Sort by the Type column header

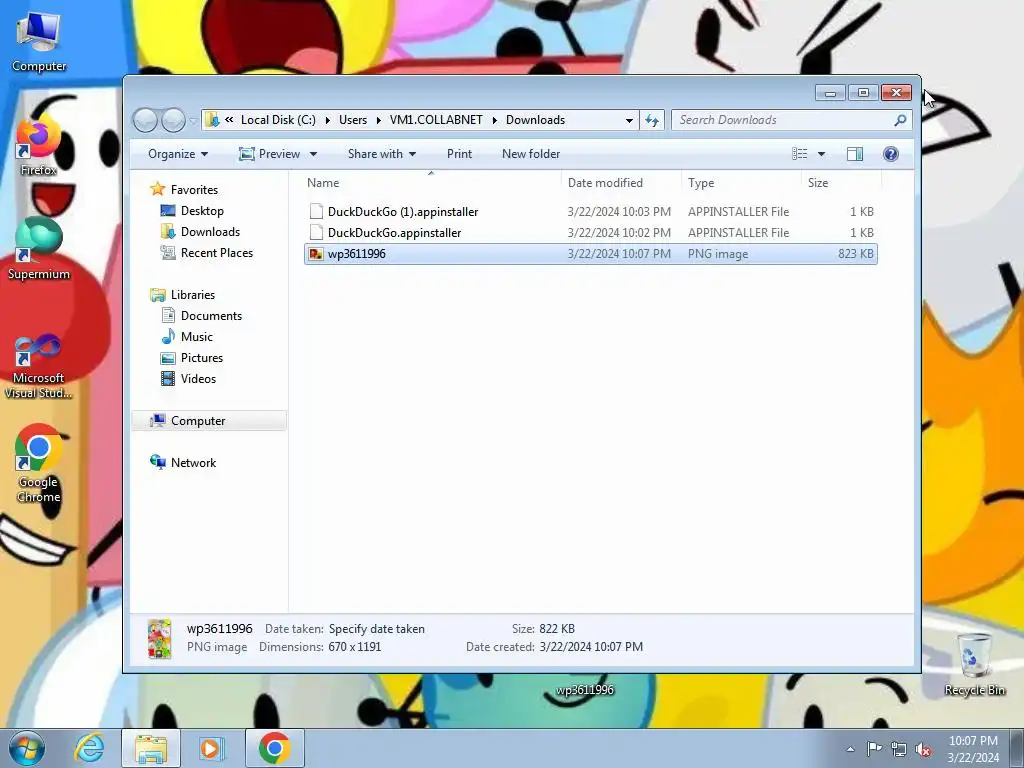point(741,183)
